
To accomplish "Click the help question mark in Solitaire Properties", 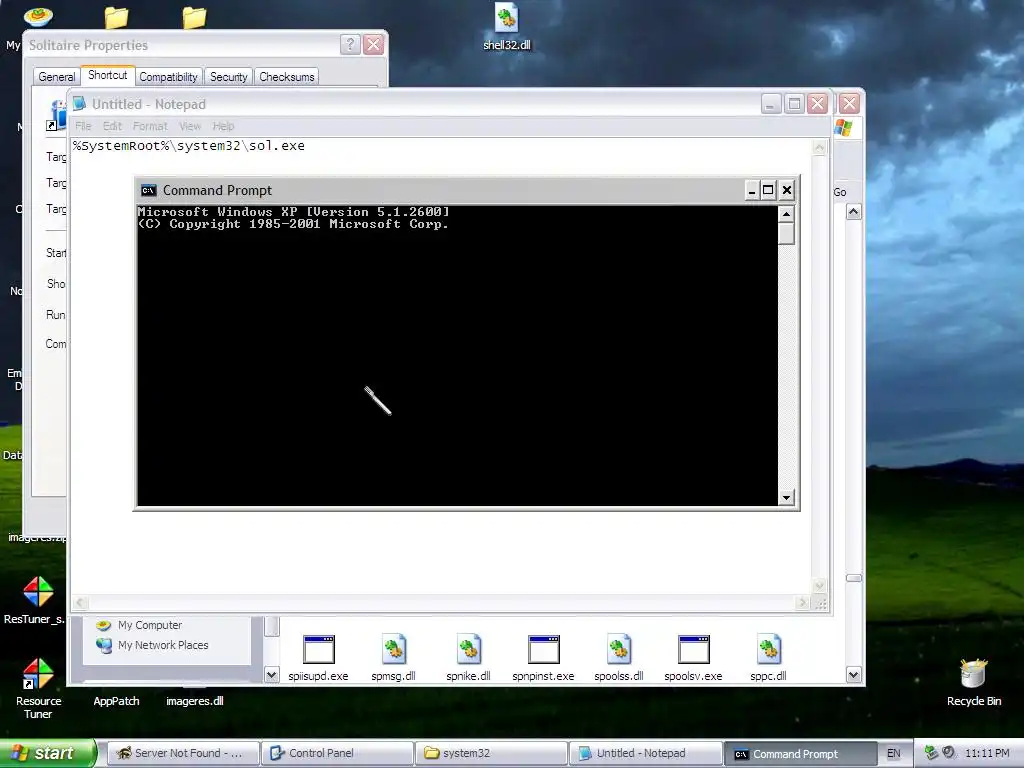I will (350, 44).
